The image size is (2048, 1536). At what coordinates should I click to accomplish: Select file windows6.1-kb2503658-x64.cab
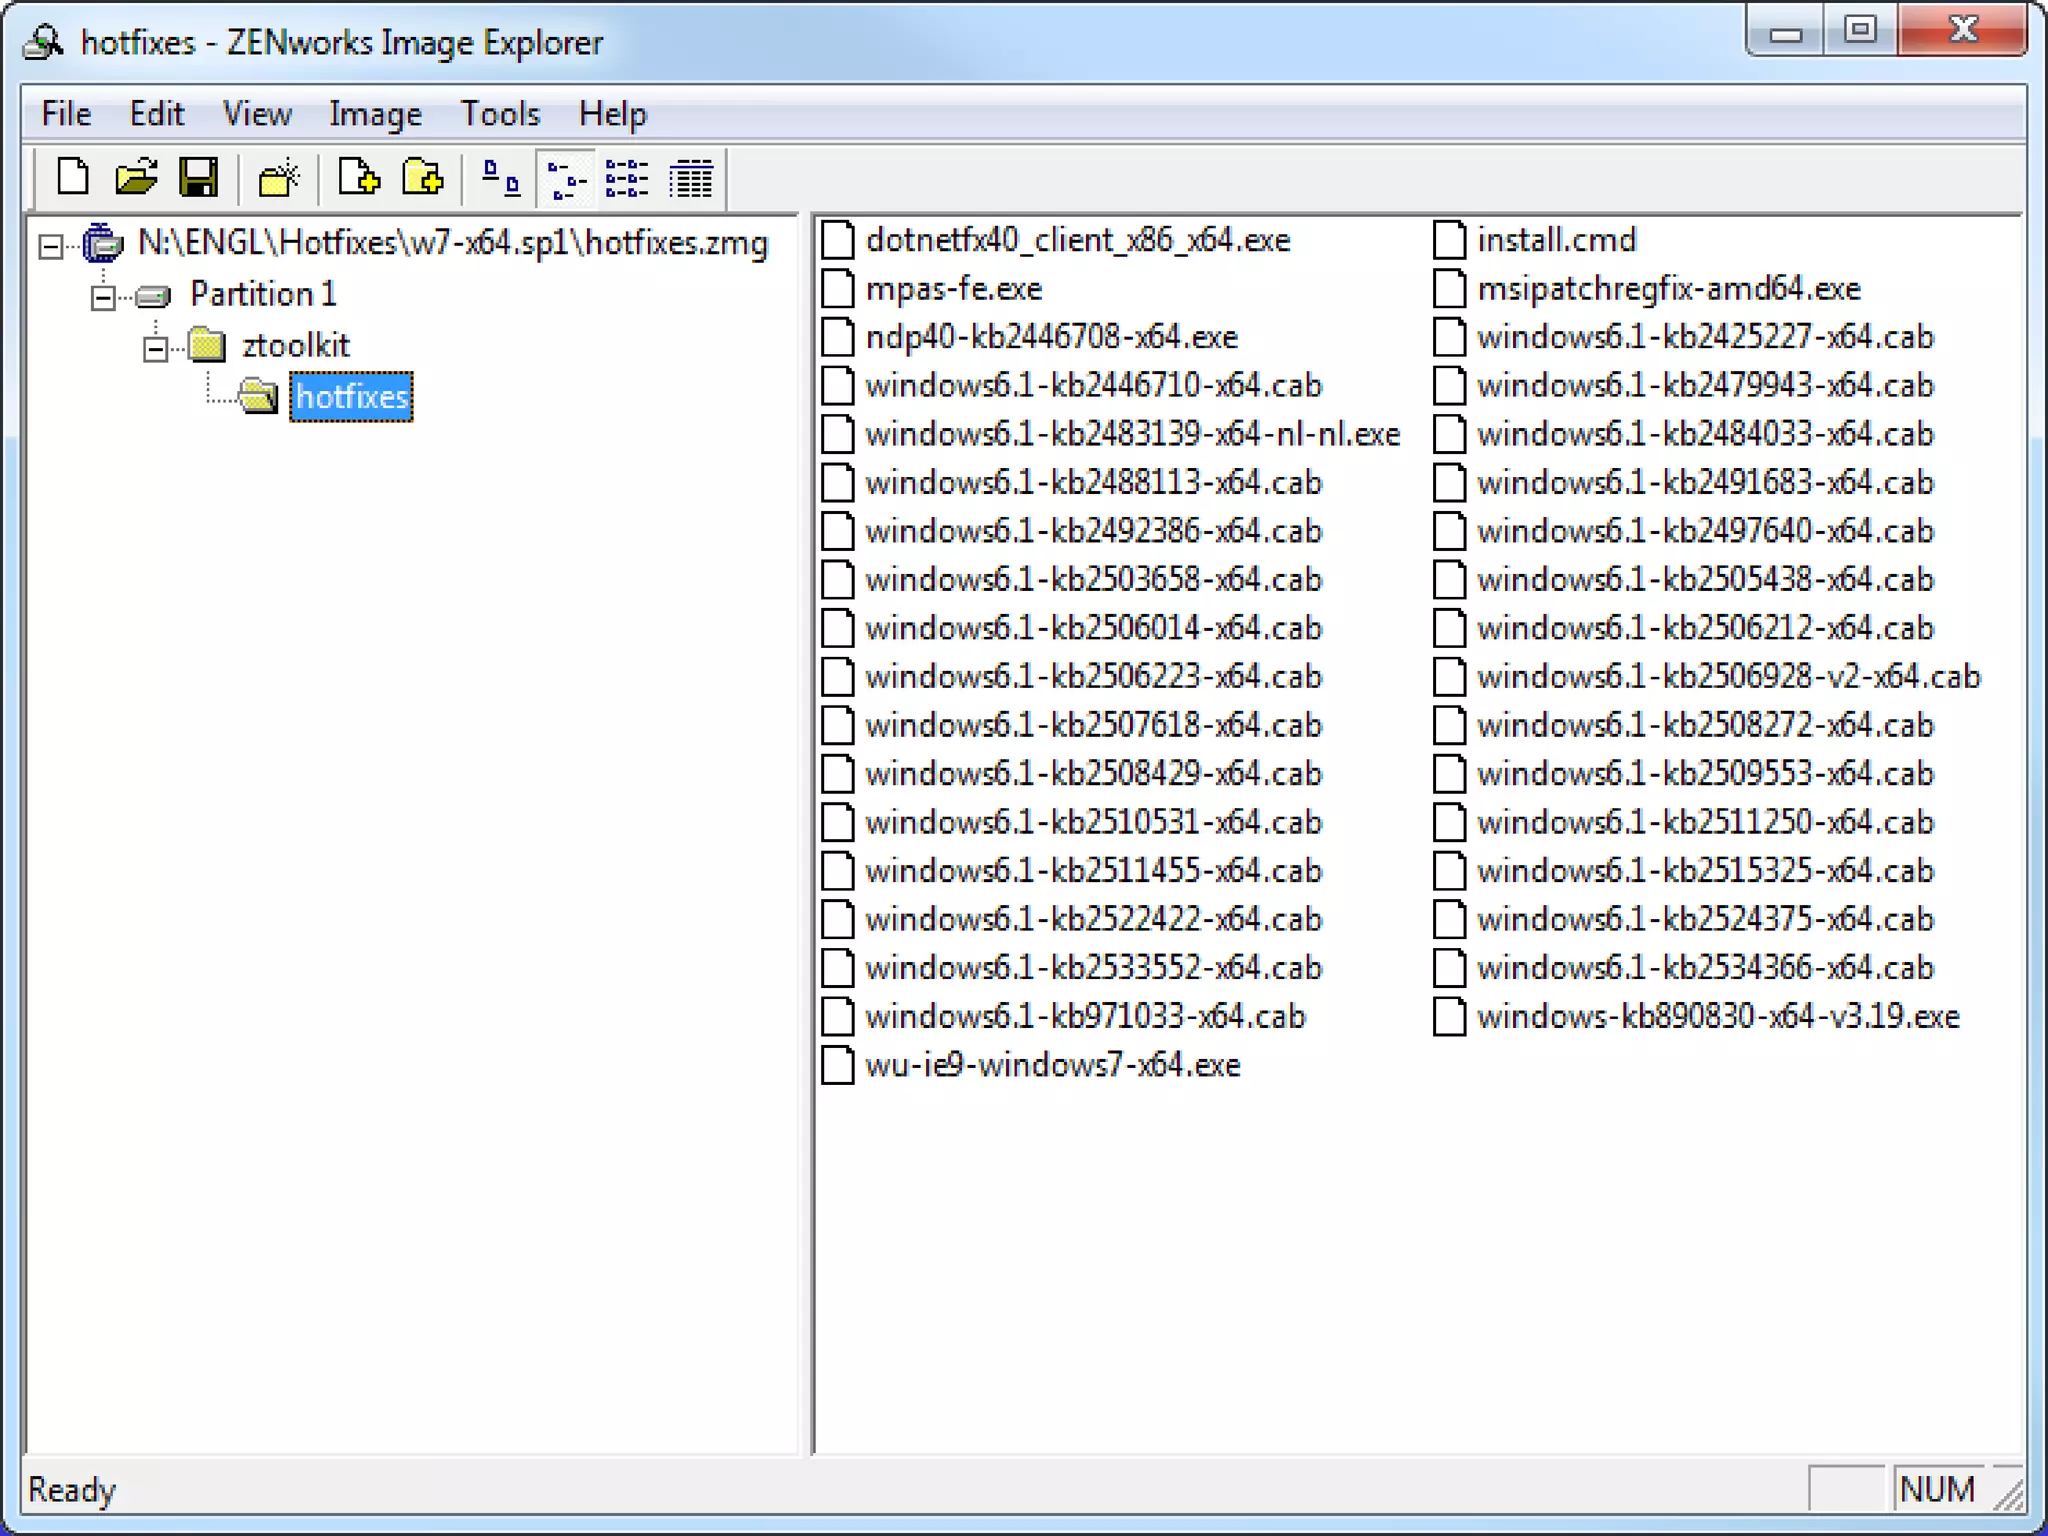tap(1094, 579)
